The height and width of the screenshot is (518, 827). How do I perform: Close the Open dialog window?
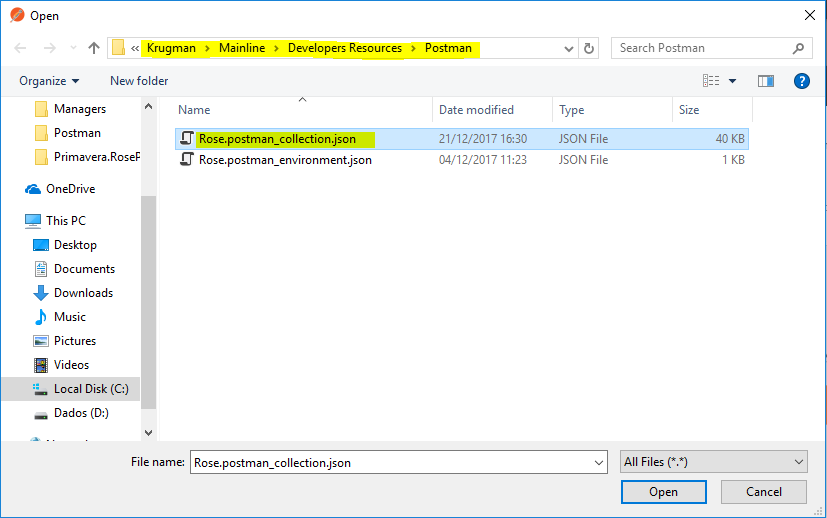(810, 15)
